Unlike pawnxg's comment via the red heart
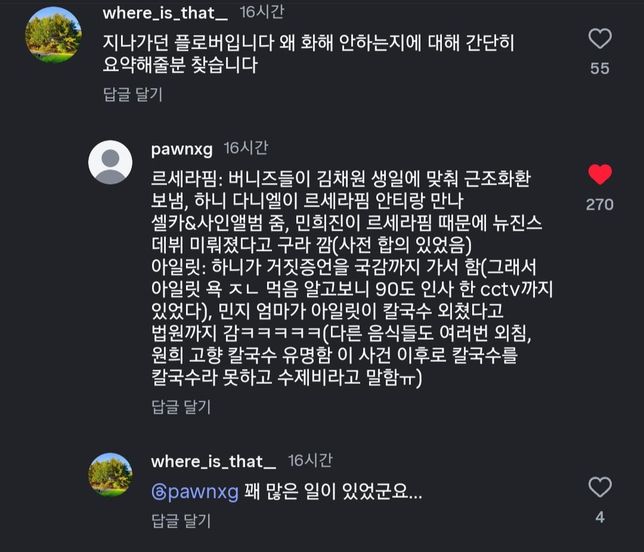This screenshot has width=644, height=552. [599, 175]
